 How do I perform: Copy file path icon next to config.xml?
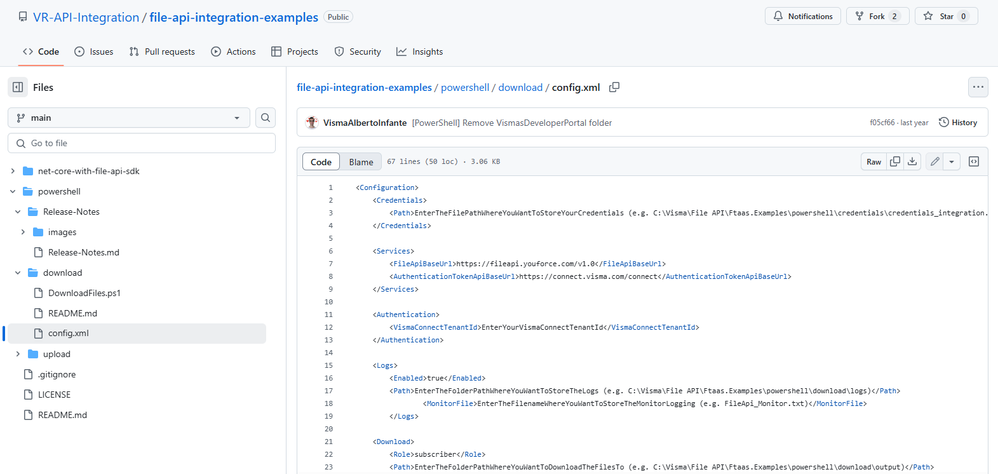coord(614,87)
